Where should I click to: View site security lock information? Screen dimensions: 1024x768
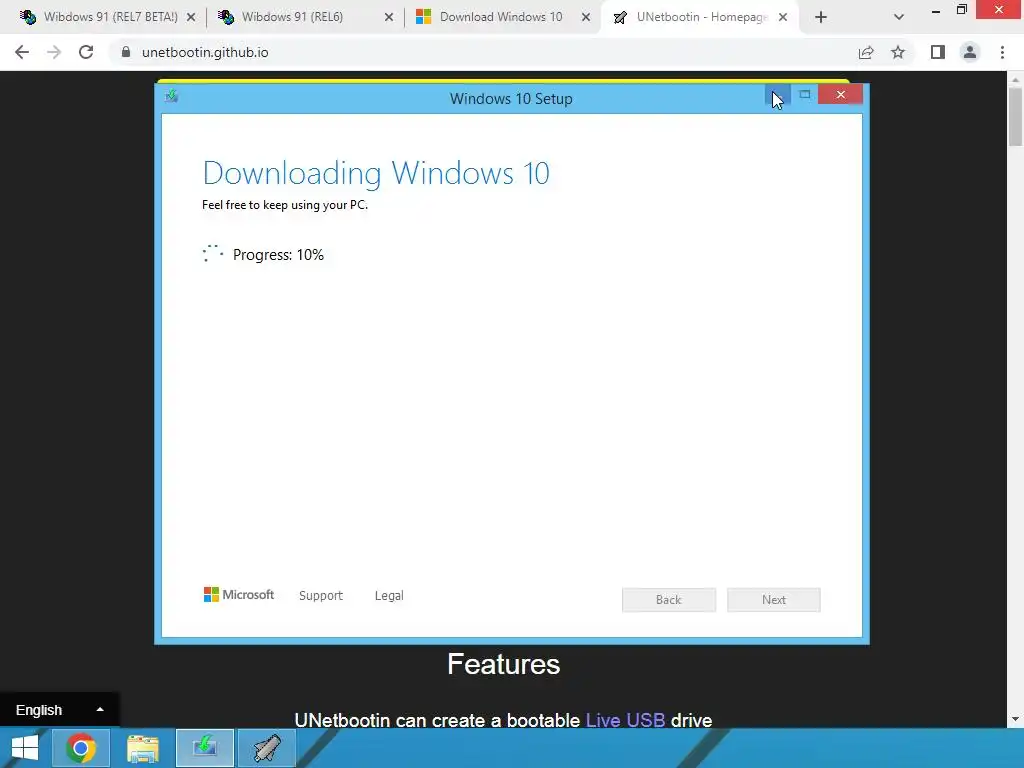click(126, 52)
